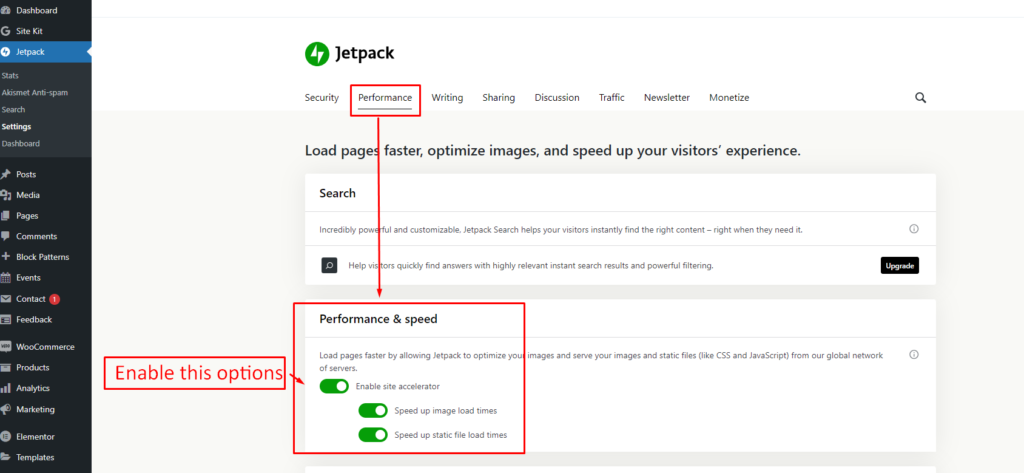Click the Media library icon

[5, 195]
